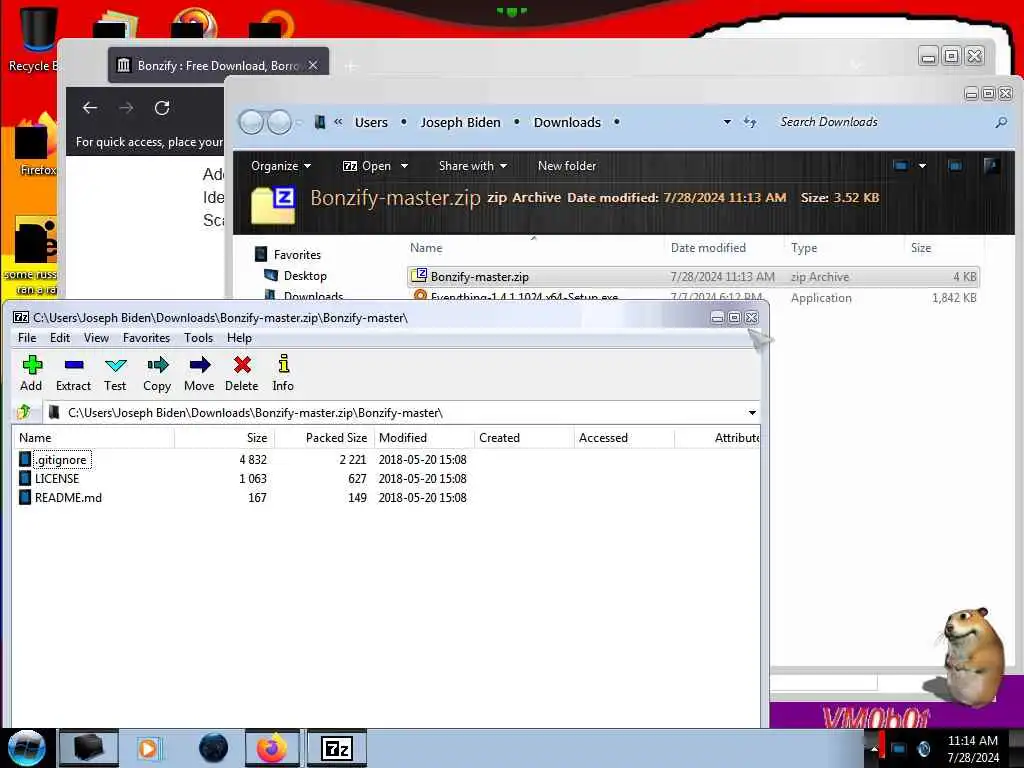Click the red Delete button in 7-Zip
This screenshot has height=768, width=1024.
pyautogui.click(x=242, y=374)
